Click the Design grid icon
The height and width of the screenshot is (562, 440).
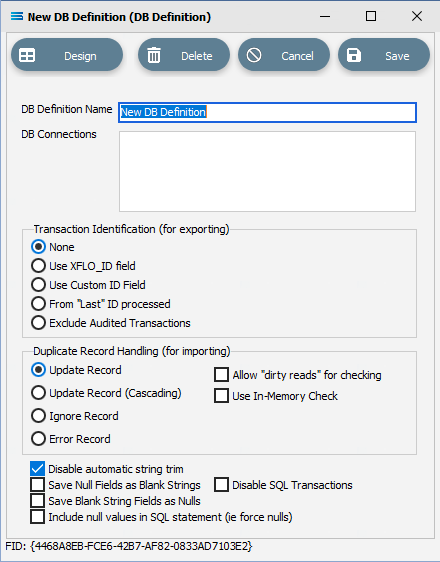click(27, 56)
